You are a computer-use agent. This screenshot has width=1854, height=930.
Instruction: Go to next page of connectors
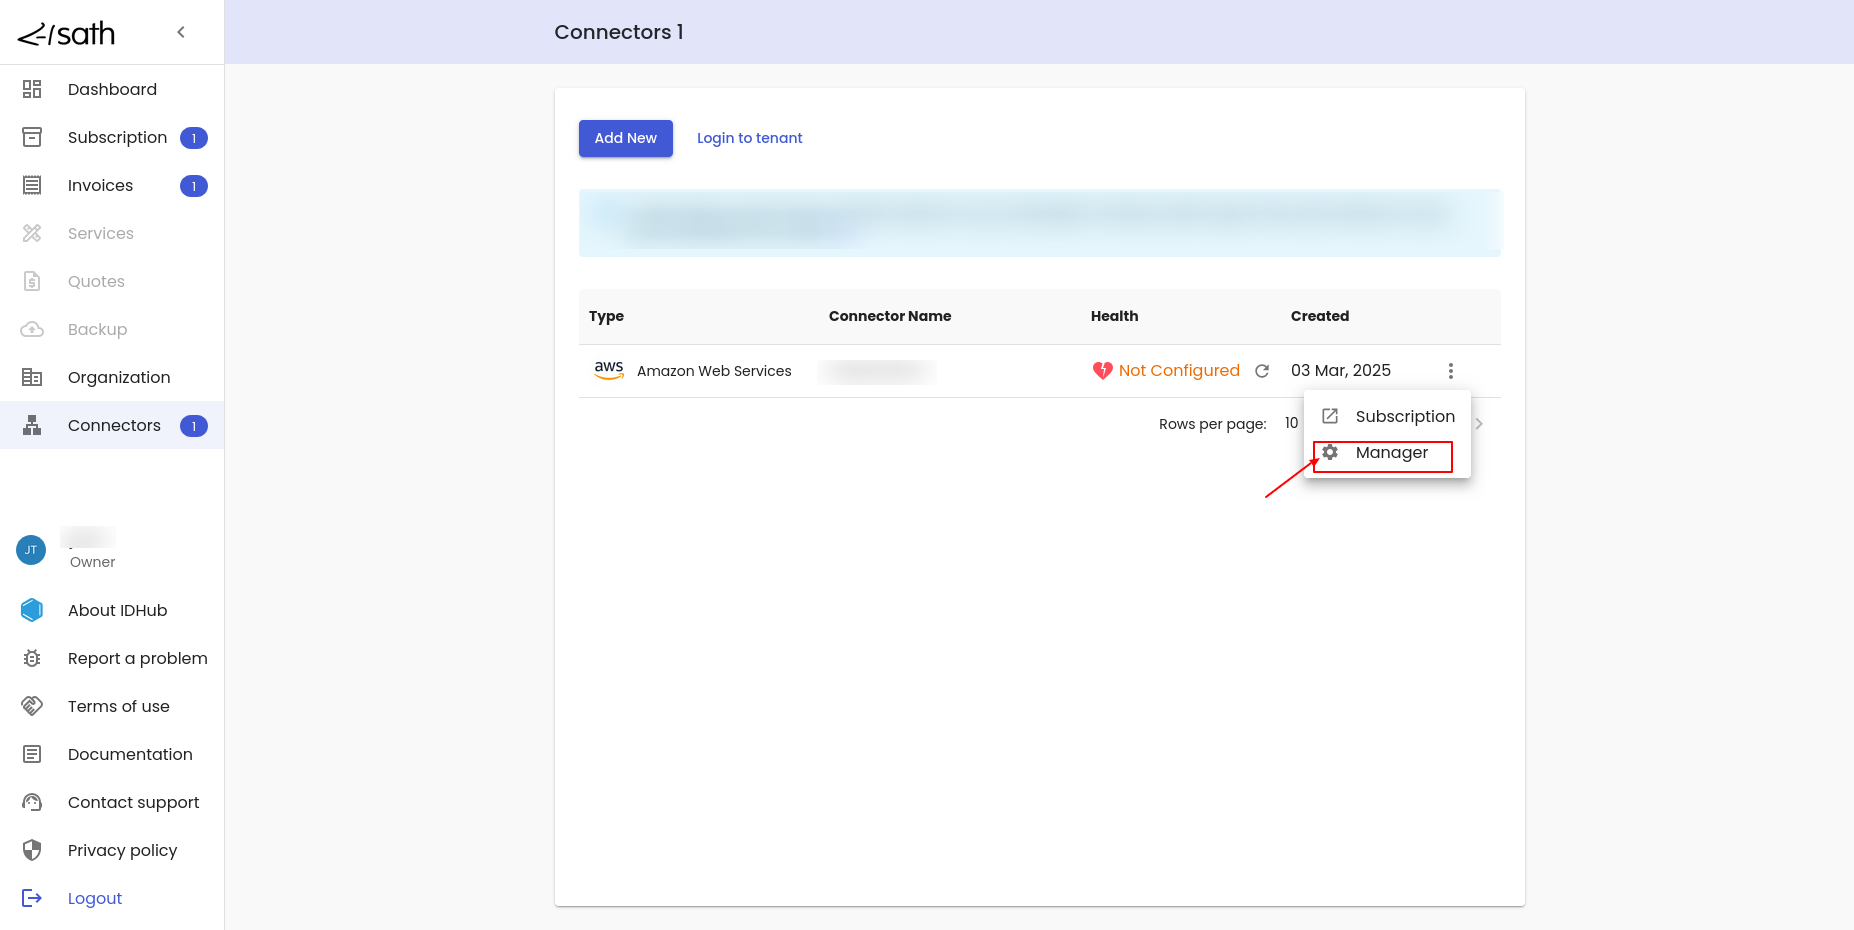[x=1479, y=424]
